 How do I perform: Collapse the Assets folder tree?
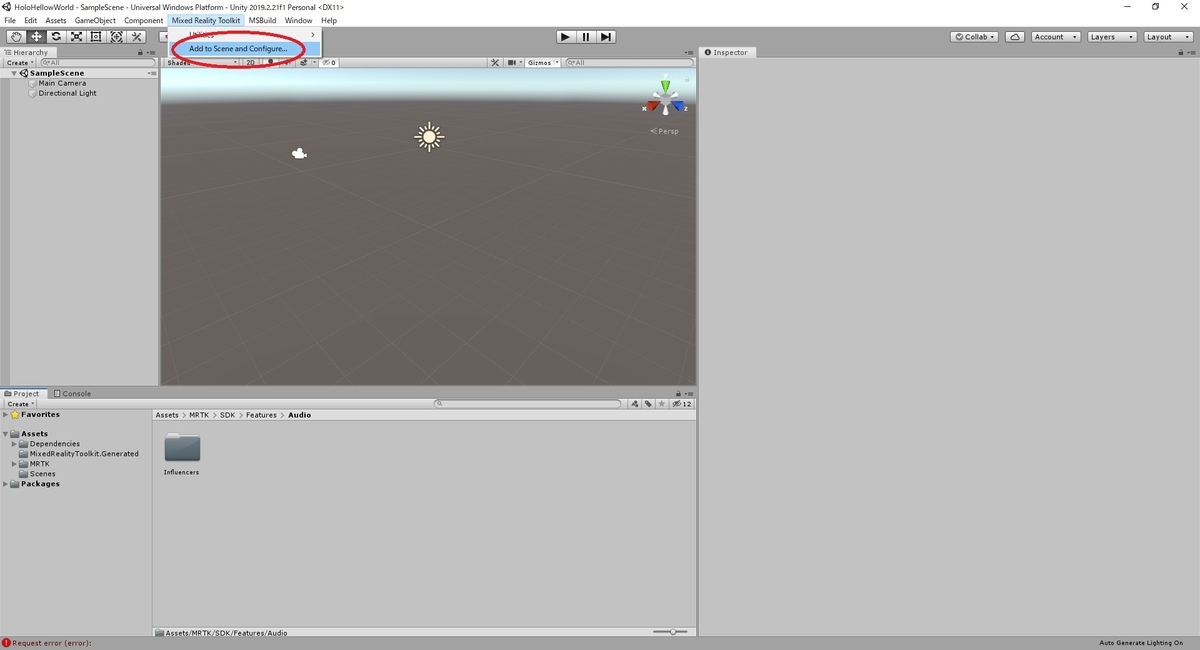click(x=6, y=434)
